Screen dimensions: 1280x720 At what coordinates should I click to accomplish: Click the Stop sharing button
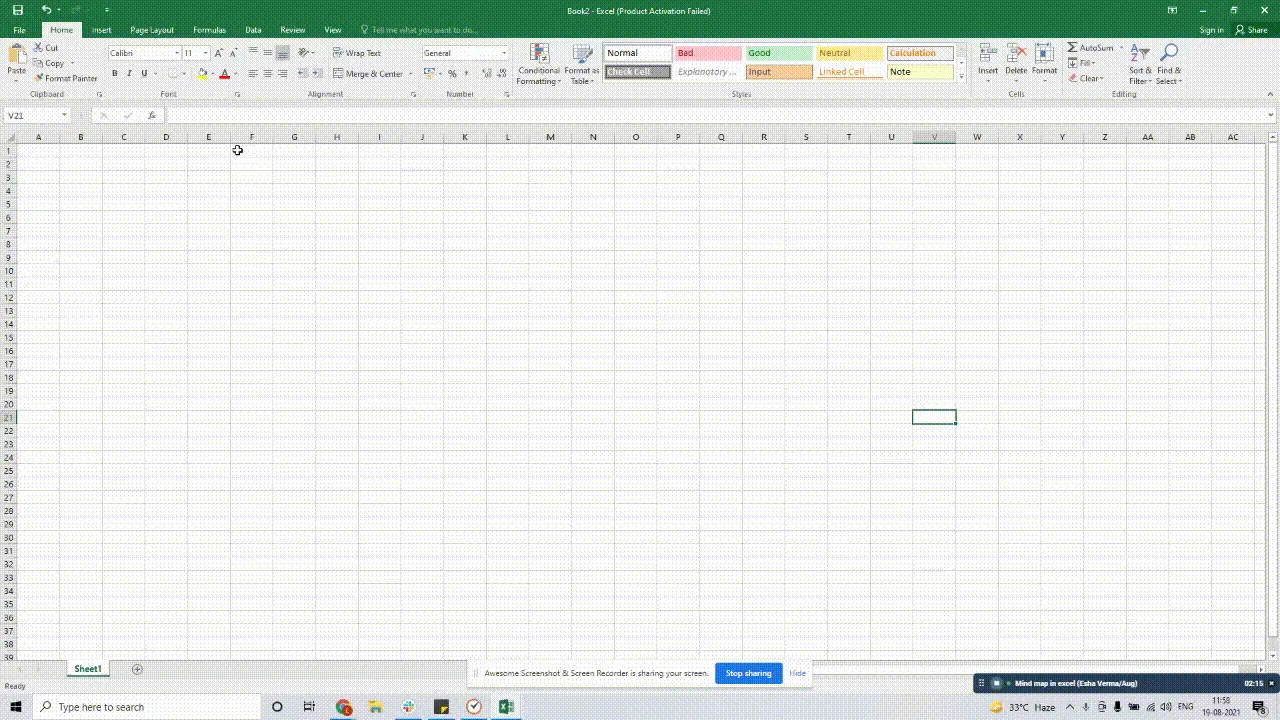pyautogui.click(x=748, y=673)
